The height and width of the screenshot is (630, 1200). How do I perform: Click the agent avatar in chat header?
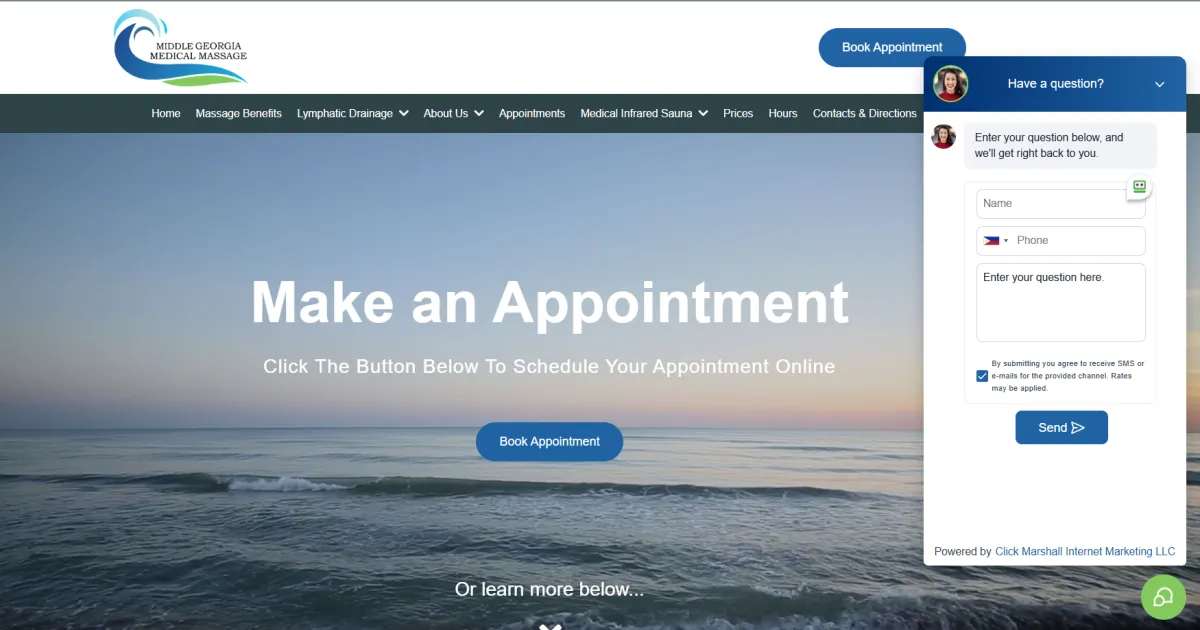tap(951, 84)
